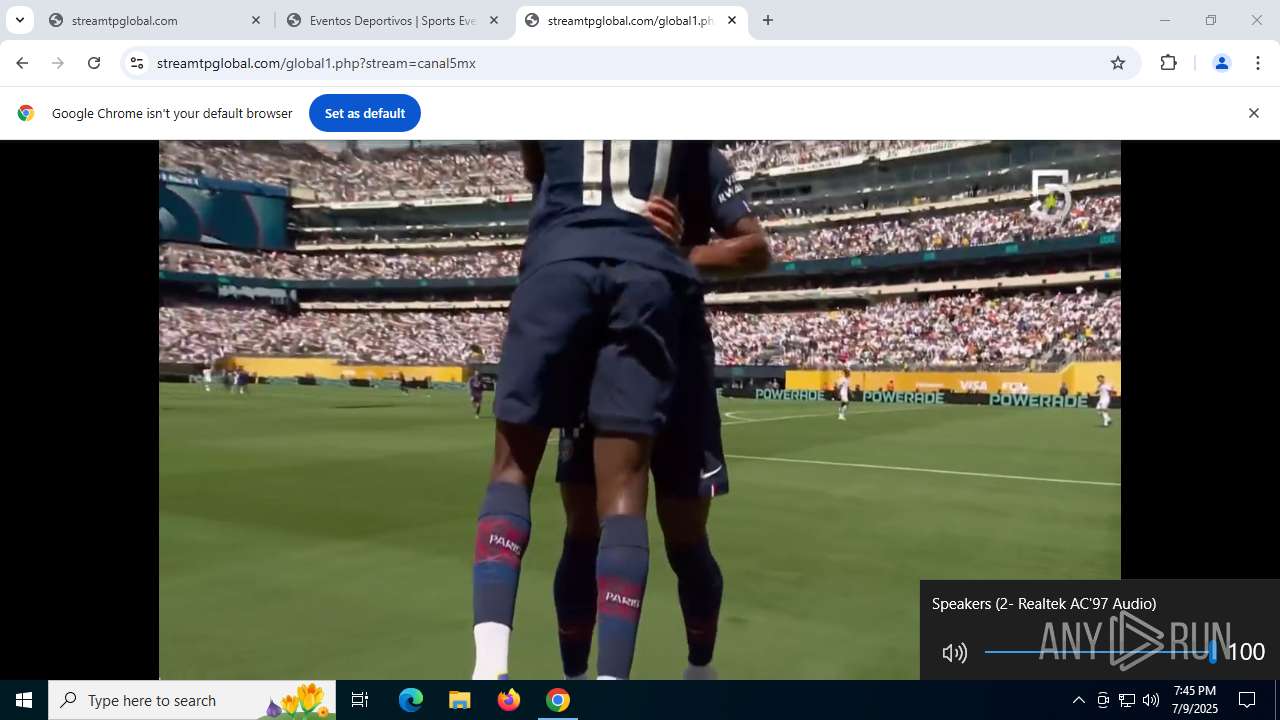Viewport: 1280px width, 720px height.
Task: Reload the current page
Action: click(x=94, y=63)
